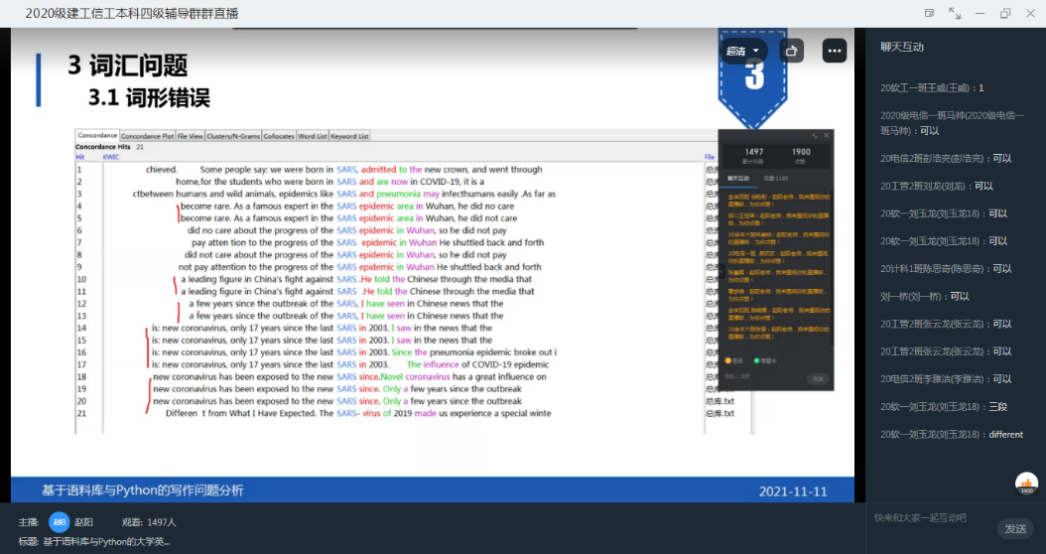This screenshot has height=554, width=1046.
Task: Open the three-dots more options menu
Action: (834, 50)
